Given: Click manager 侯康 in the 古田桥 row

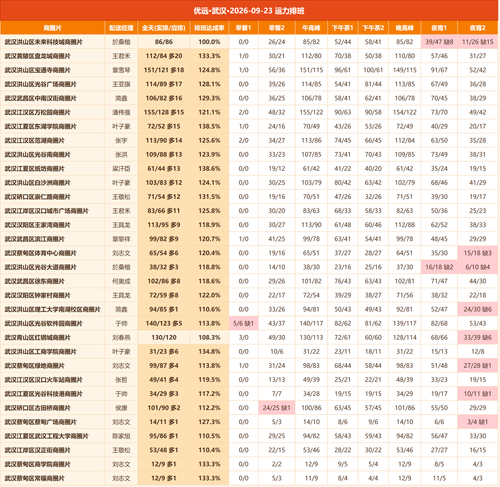Looking at the screenshot, I should coord(121,408).
